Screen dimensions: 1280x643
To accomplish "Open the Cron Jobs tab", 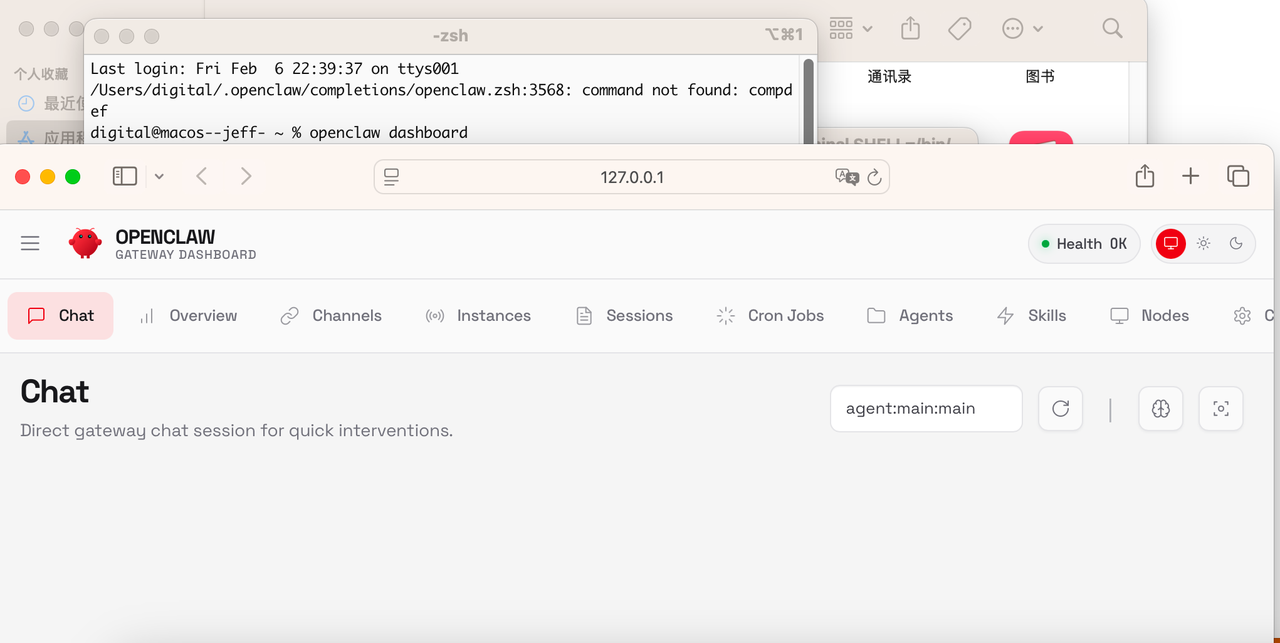I will pyautogui.click(x=770, y=316).
